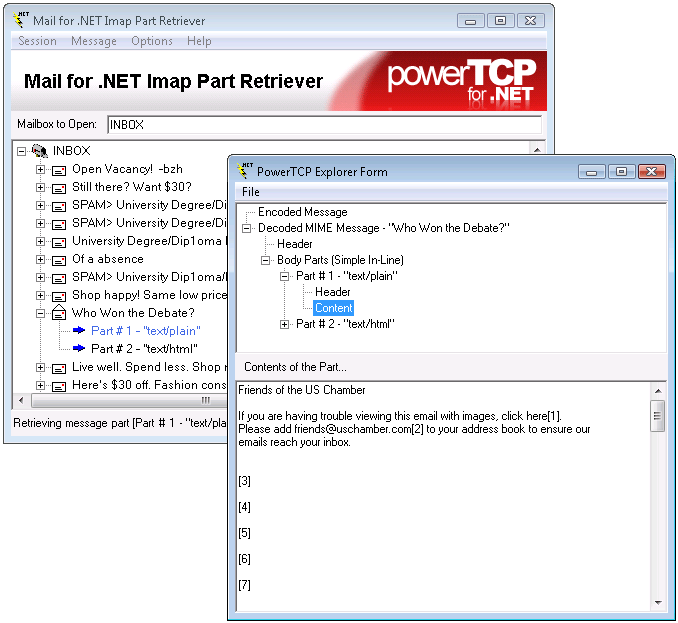Maximize the PowerTCP Explorer Form window
Screen dimensions: 678x623
pyautogui.click(x=621, y=172)
